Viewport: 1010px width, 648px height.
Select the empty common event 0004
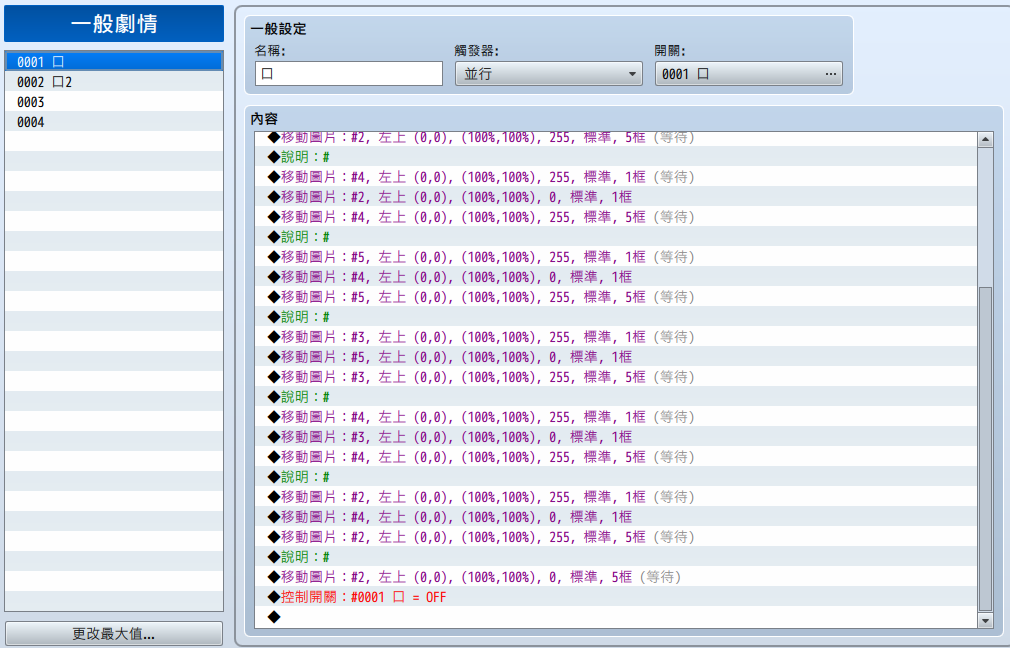pyautogui.click(x=114, y=122)
